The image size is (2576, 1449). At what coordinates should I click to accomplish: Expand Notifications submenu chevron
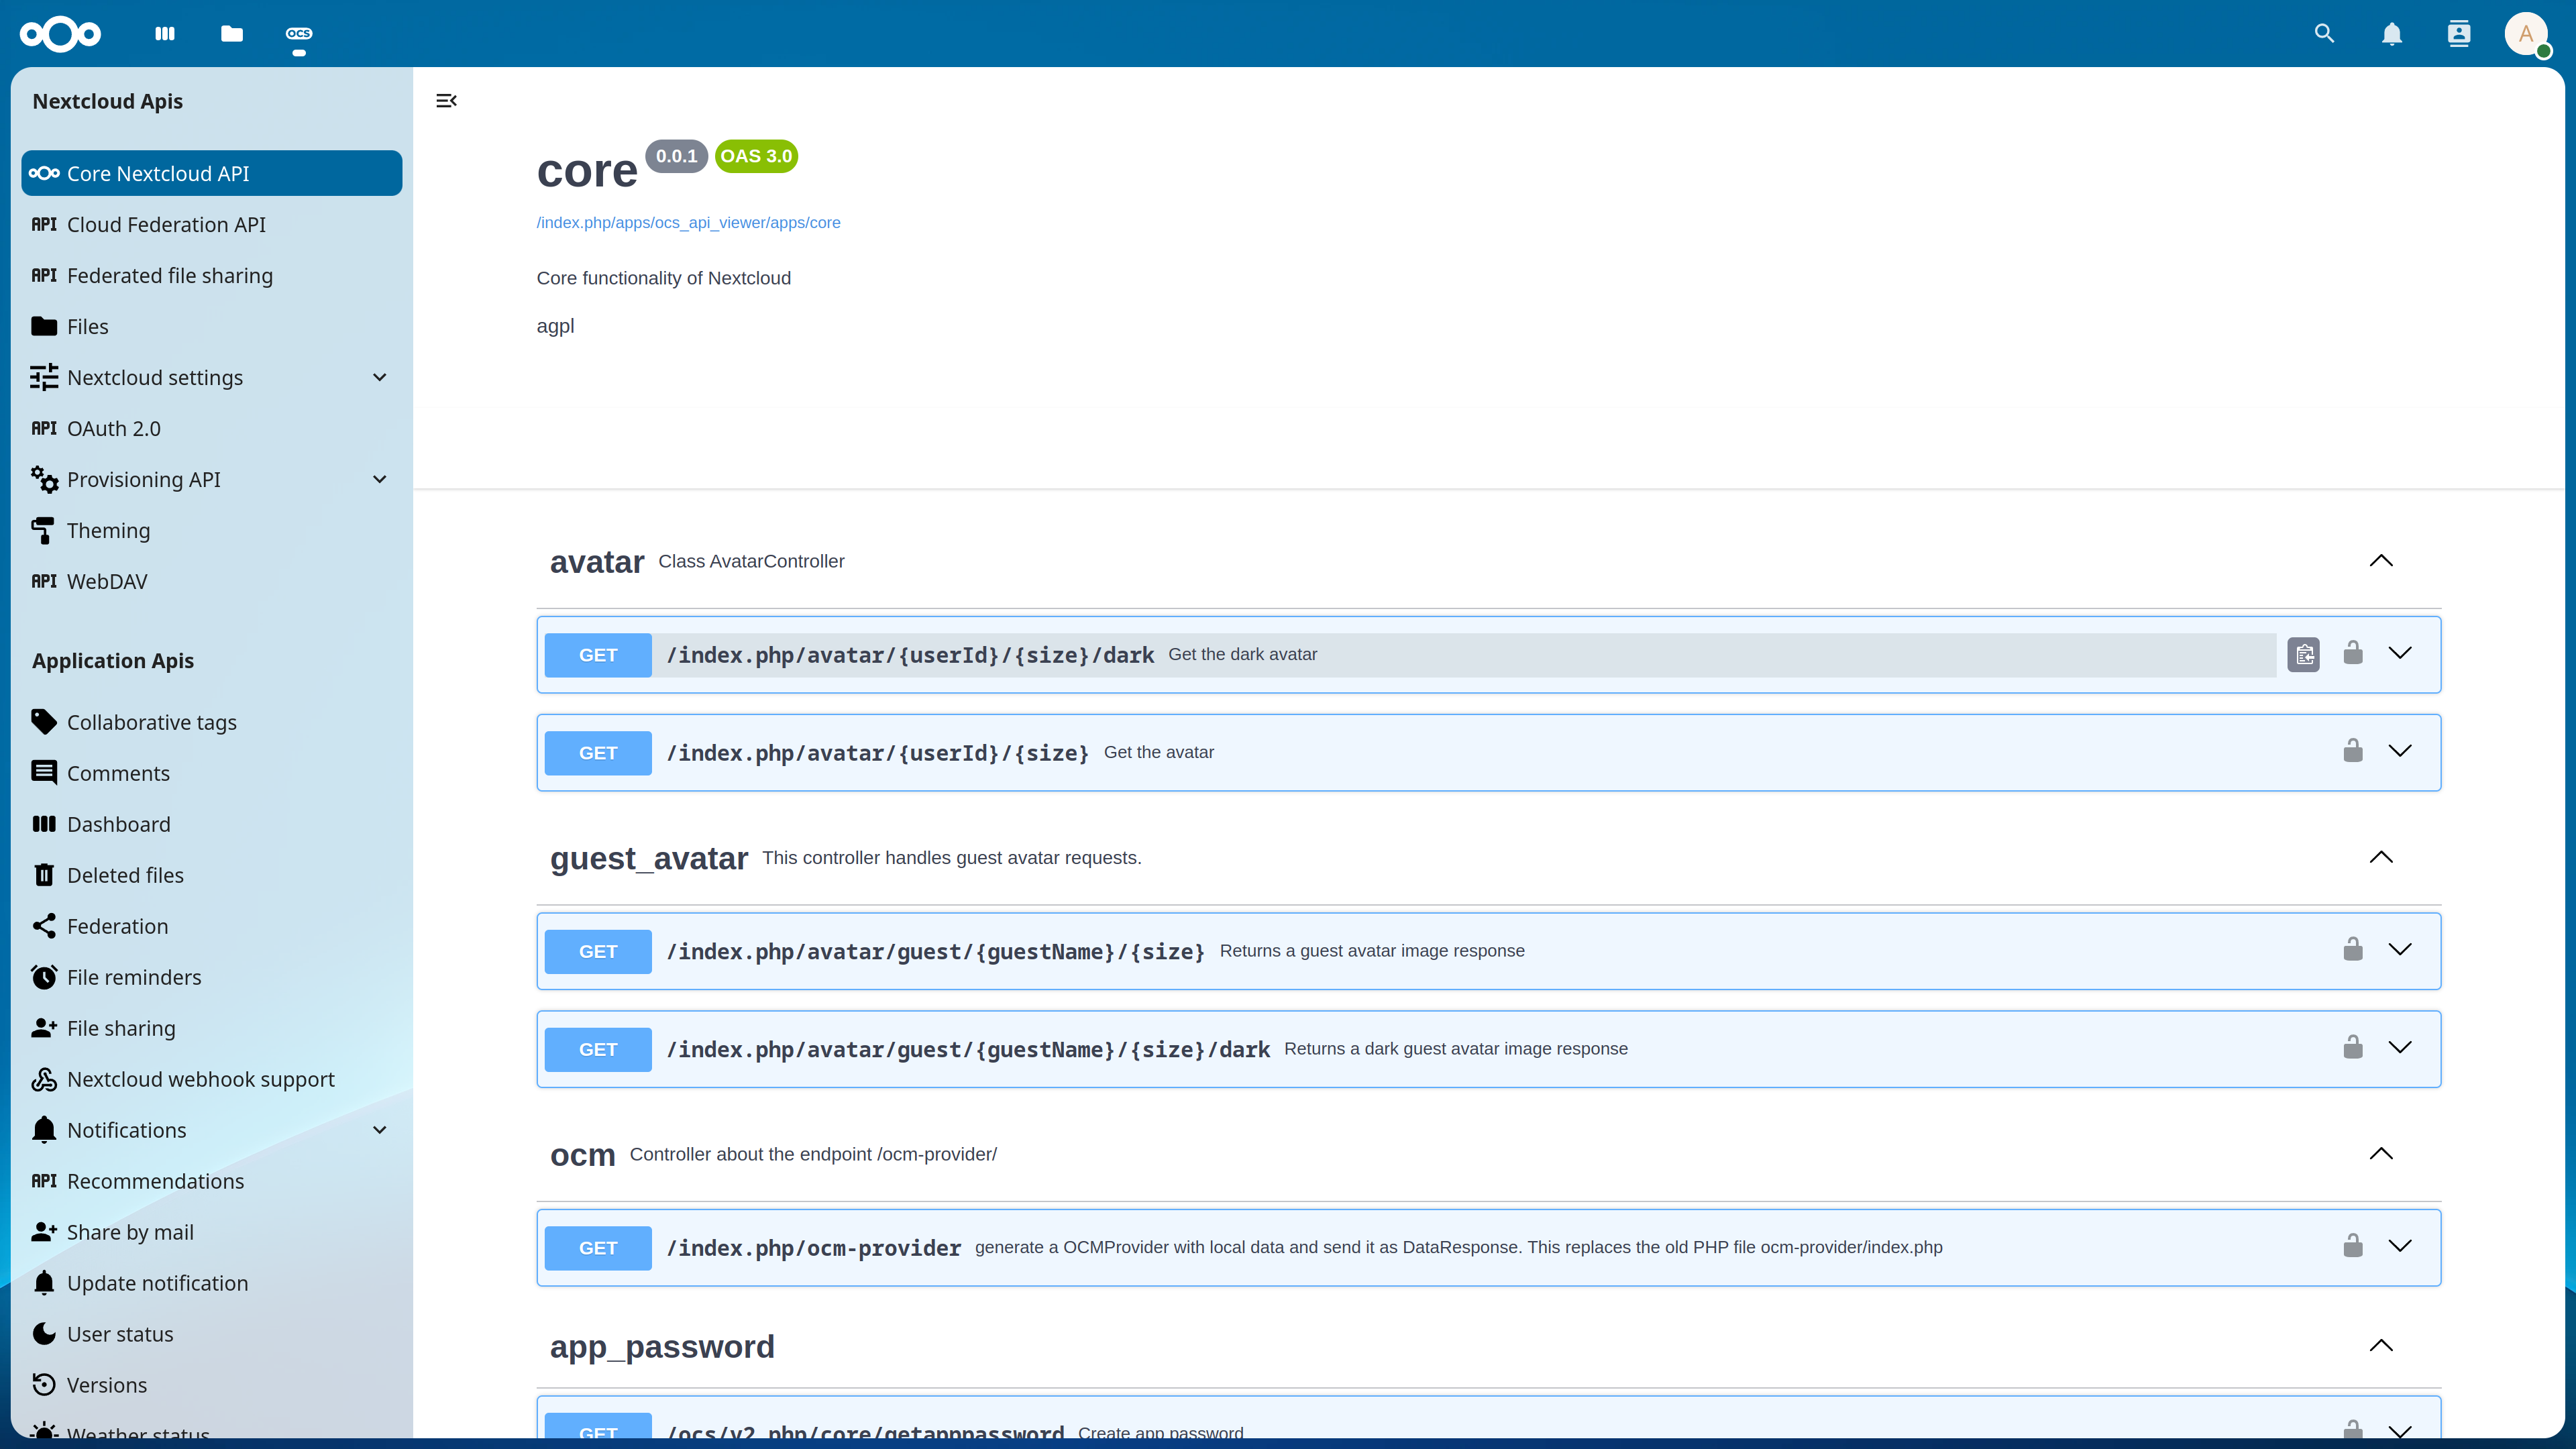pyautogui.click(x=380, y=1130)
